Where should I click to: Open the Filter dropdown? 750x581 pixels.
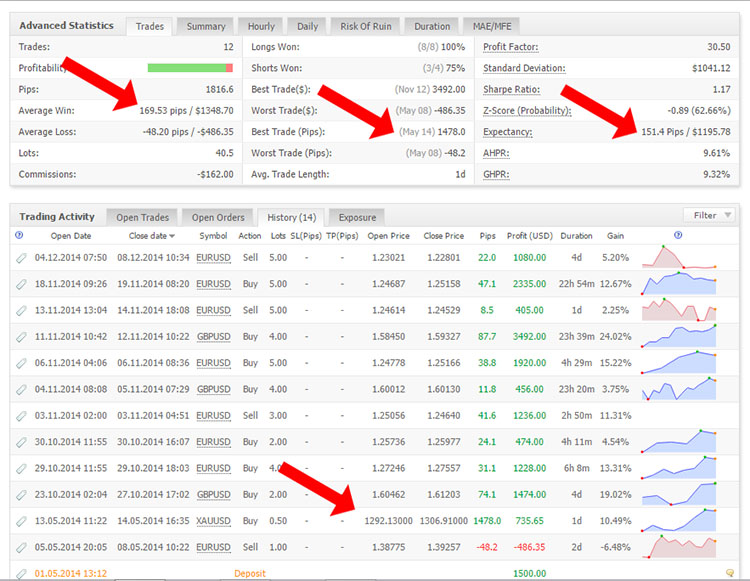click(x=711, y=215)
